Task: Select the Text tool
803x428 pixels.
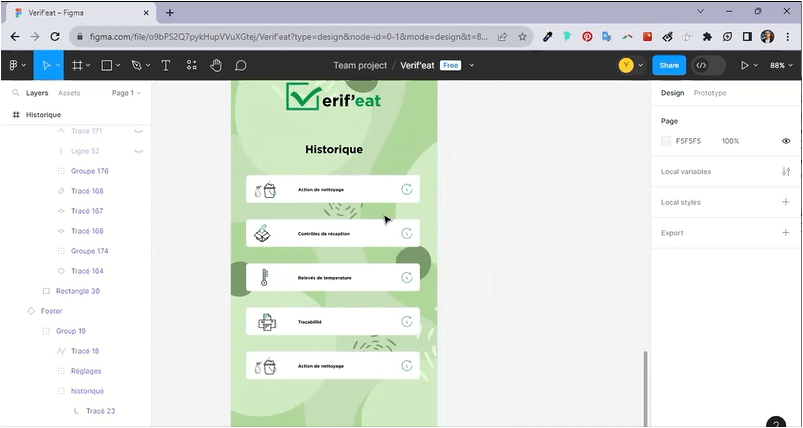Action: [x=165, y=65]
